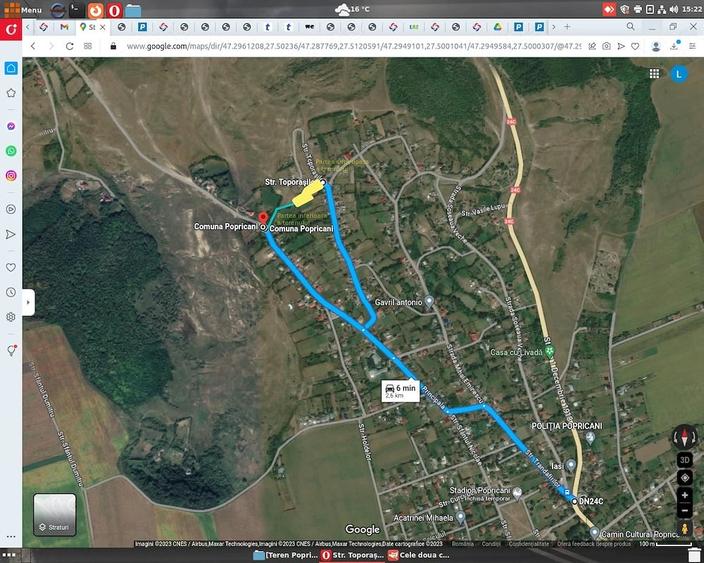Open Player icon in Opera sidebar
Screen dimensions: 704x563
click(x=11, y=209)
